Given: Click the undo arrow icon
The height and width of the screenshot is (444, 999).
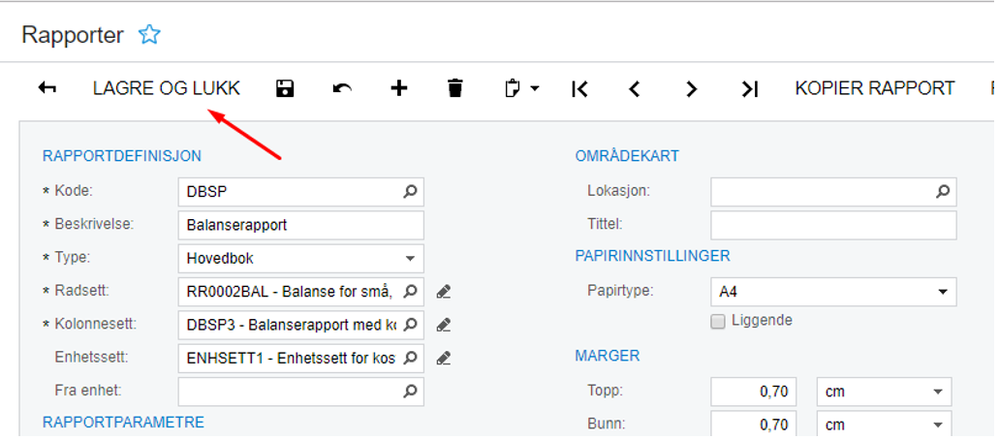Looking at the screenshot, I should click(342, 88).
